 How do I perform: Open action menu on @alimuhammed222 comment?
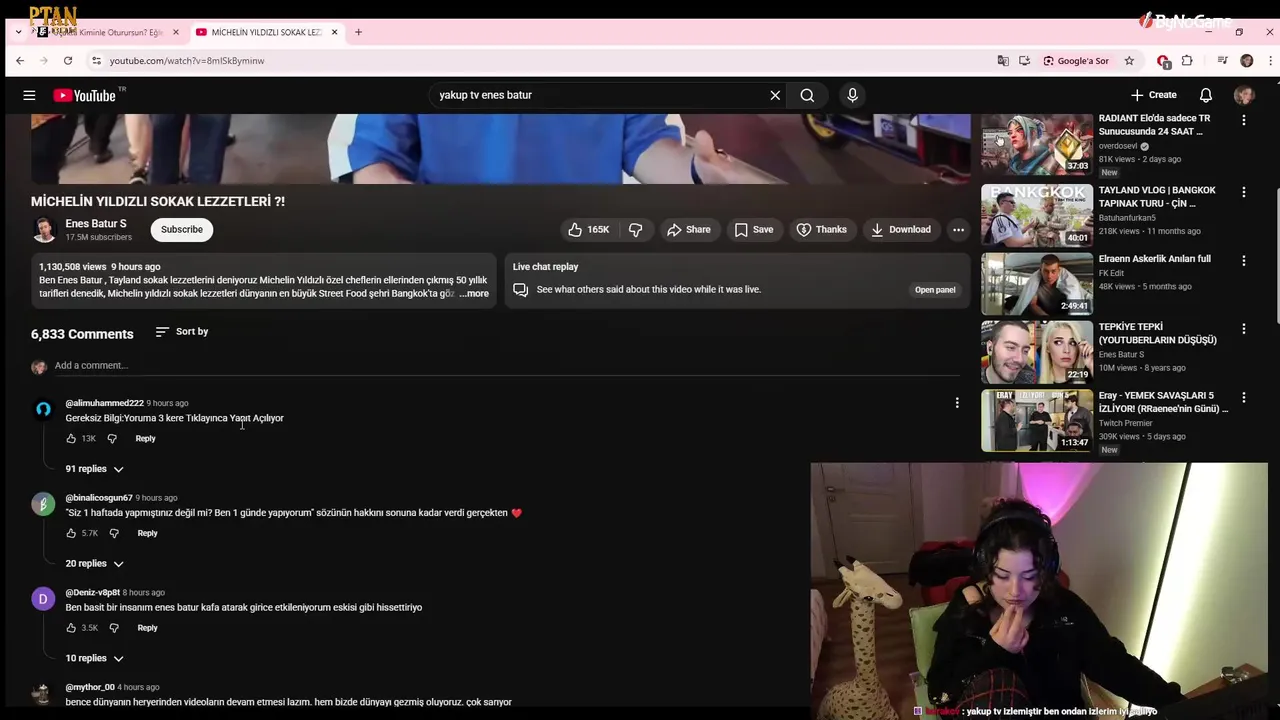point(957,403)
